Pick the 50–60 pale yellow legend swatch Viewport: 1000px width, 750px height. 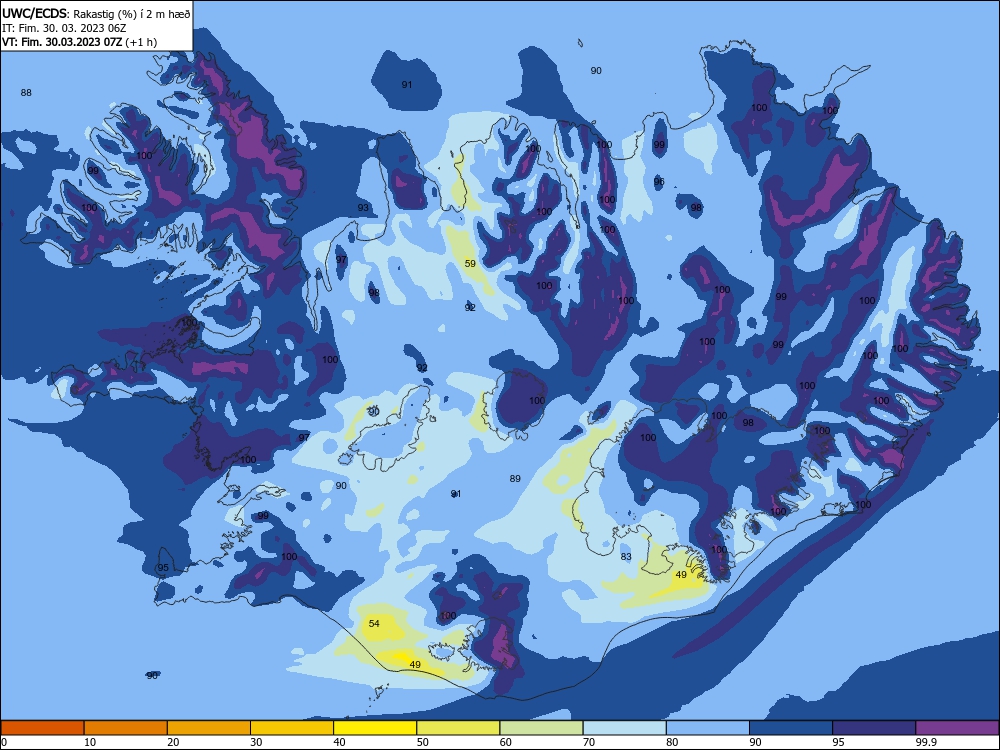click(459, 728)
